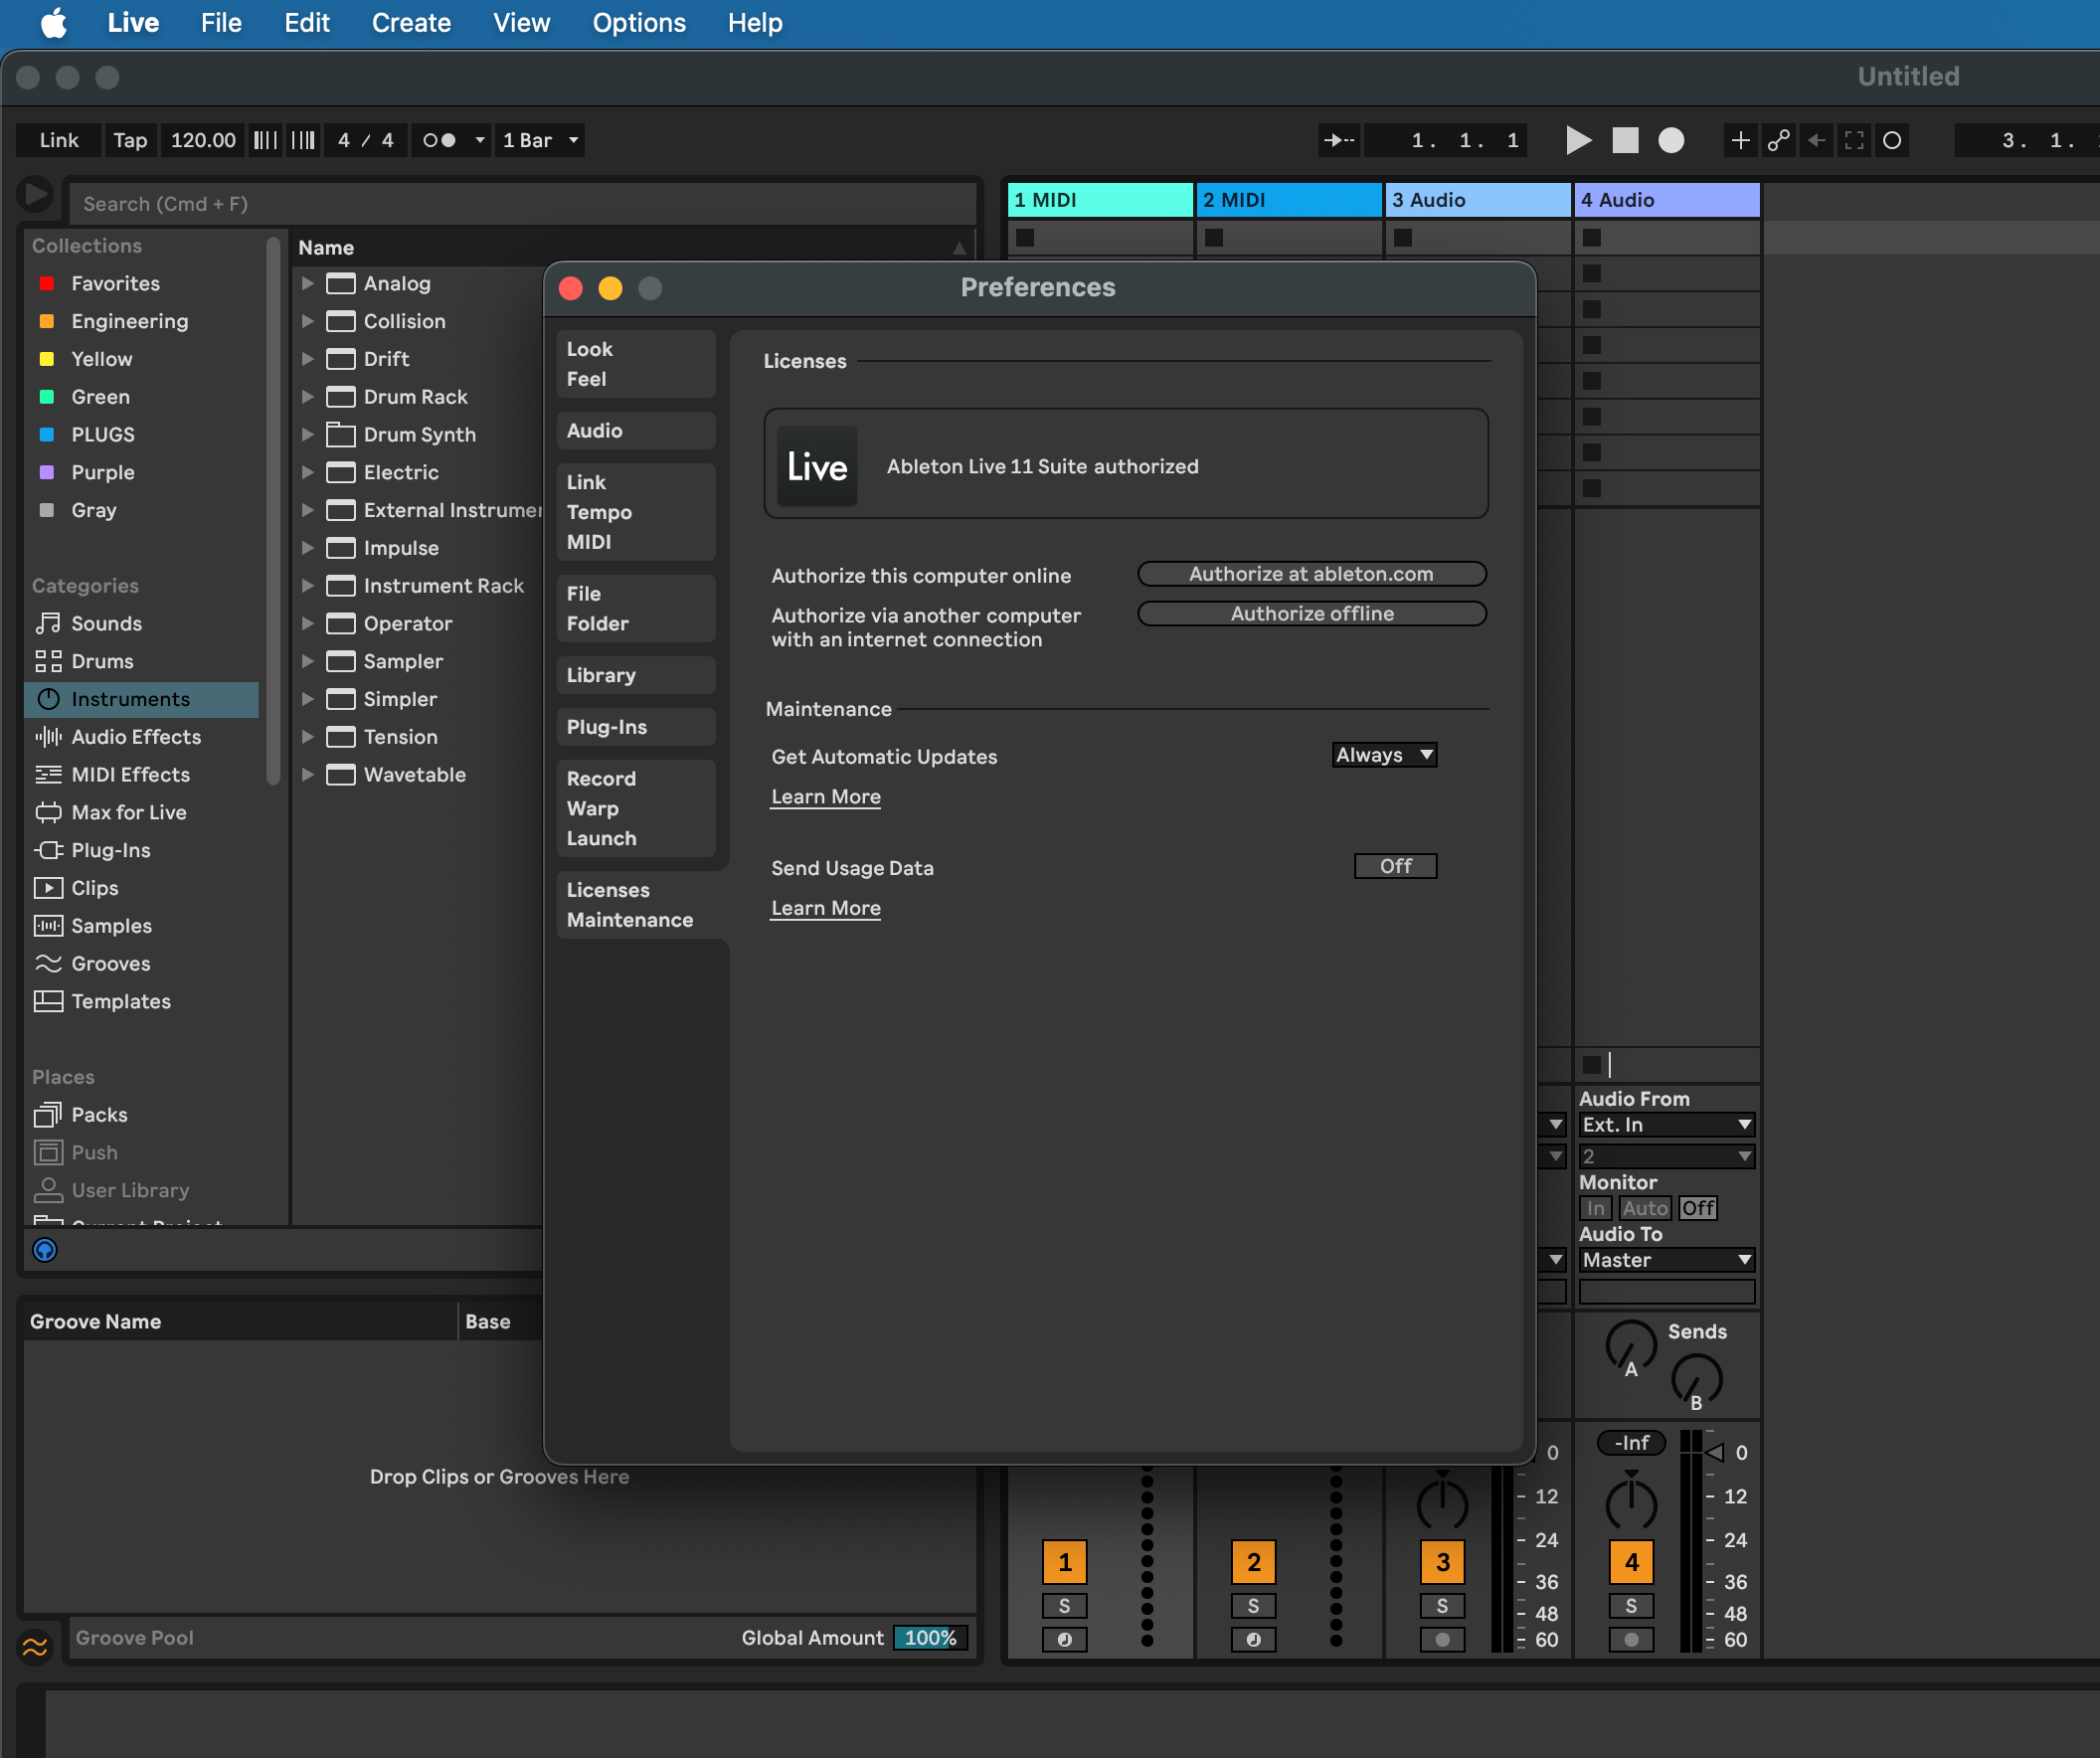
Task: Click the Stop button in transport
Action: (1625, 140)
